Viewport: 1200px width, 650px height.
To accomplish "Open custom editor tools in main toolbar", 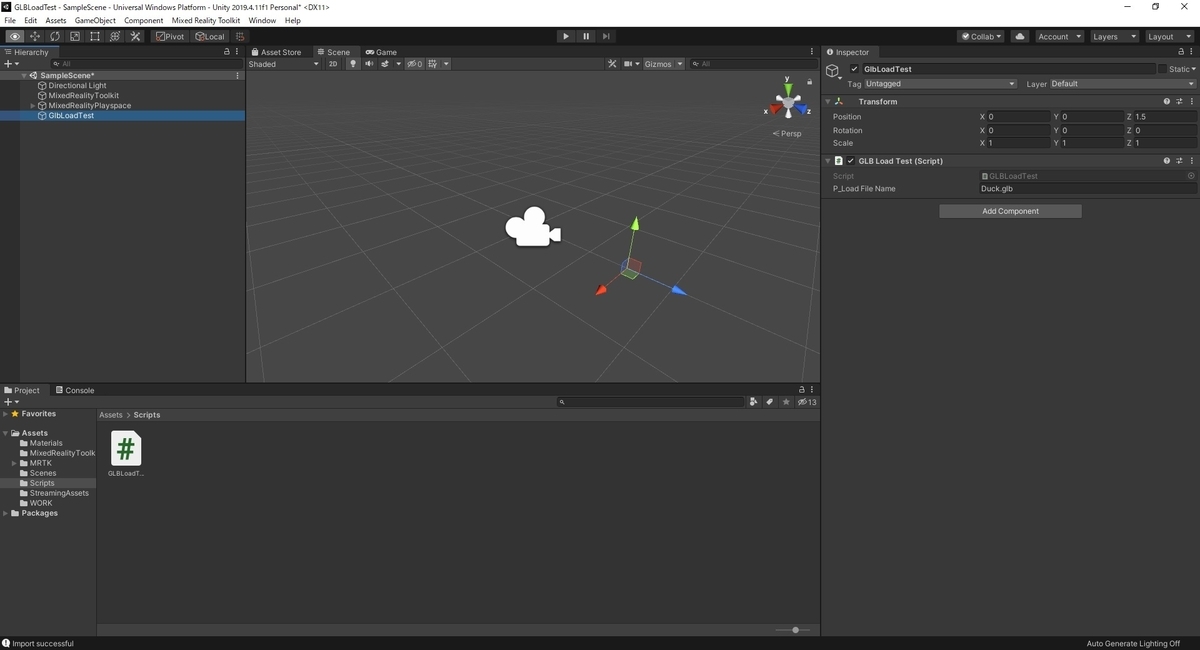I will click(136, 37).
